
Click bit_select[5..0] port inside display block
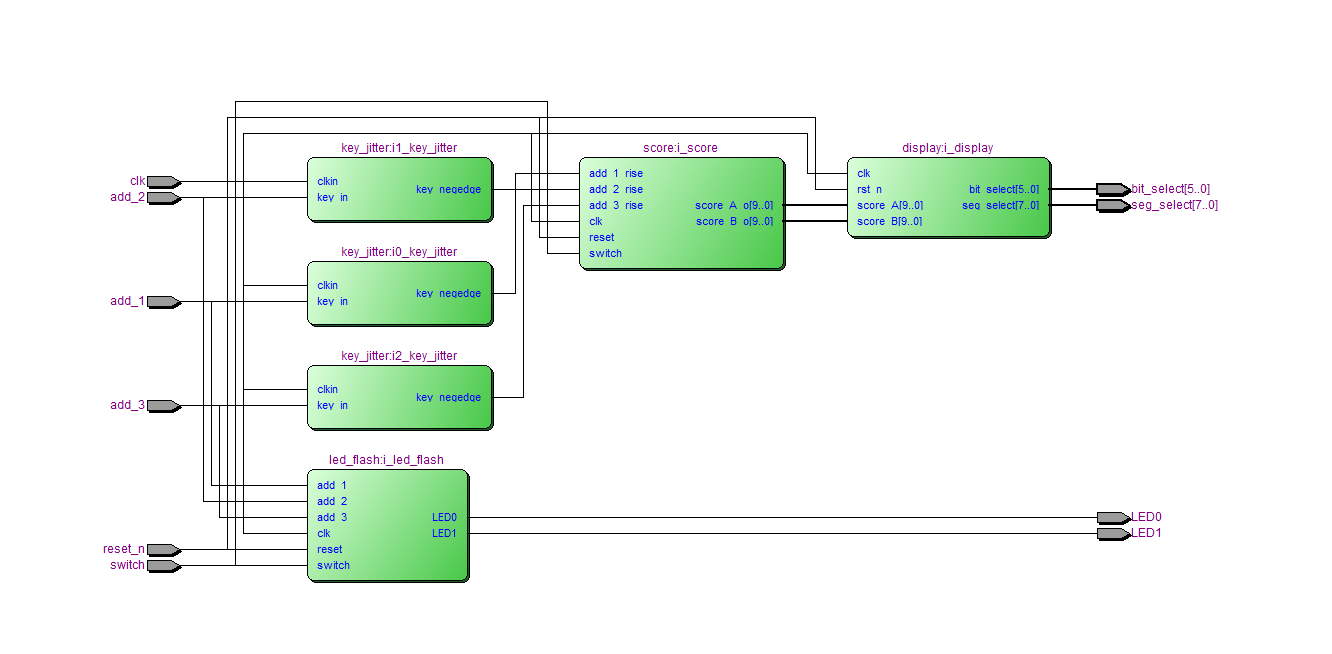[1004, 190]
